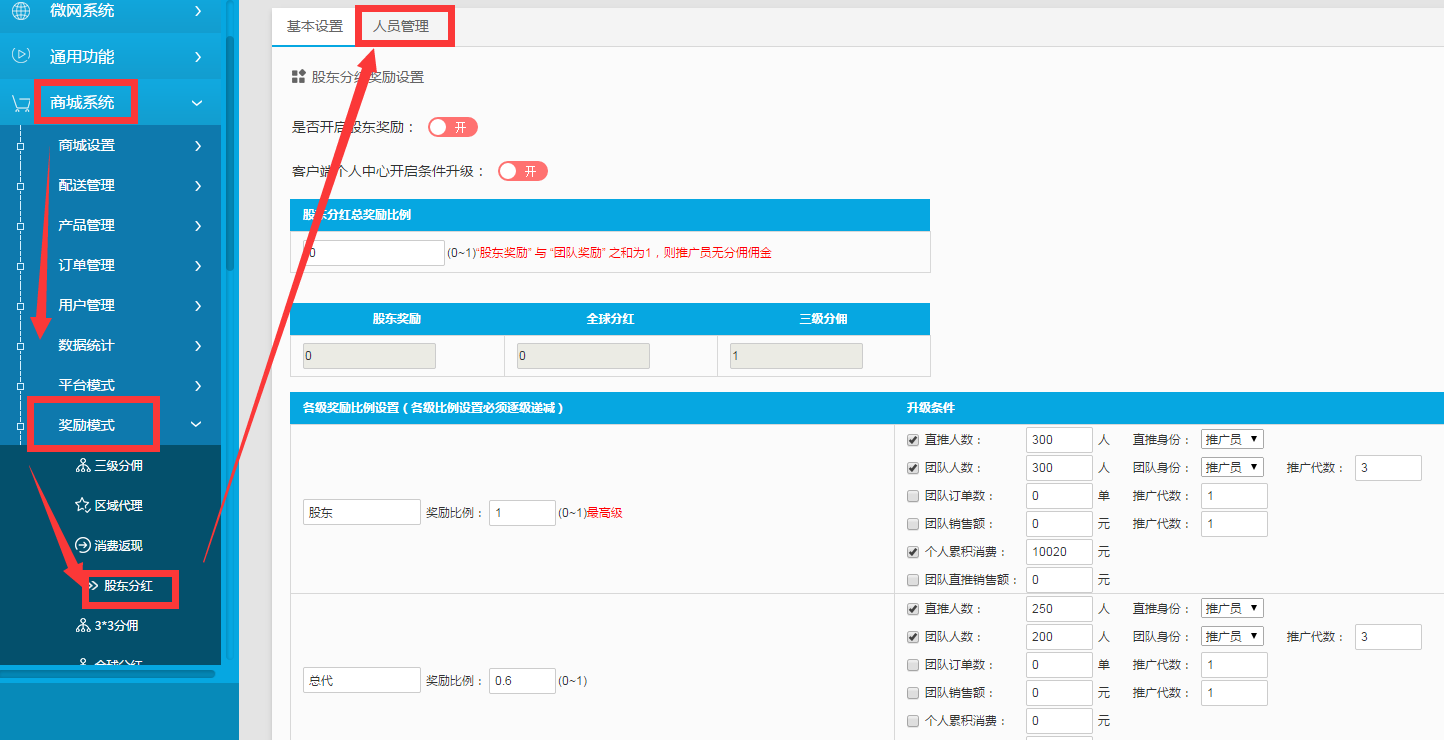
Task: Switch to 基本设置 tab
Action: 315,26
